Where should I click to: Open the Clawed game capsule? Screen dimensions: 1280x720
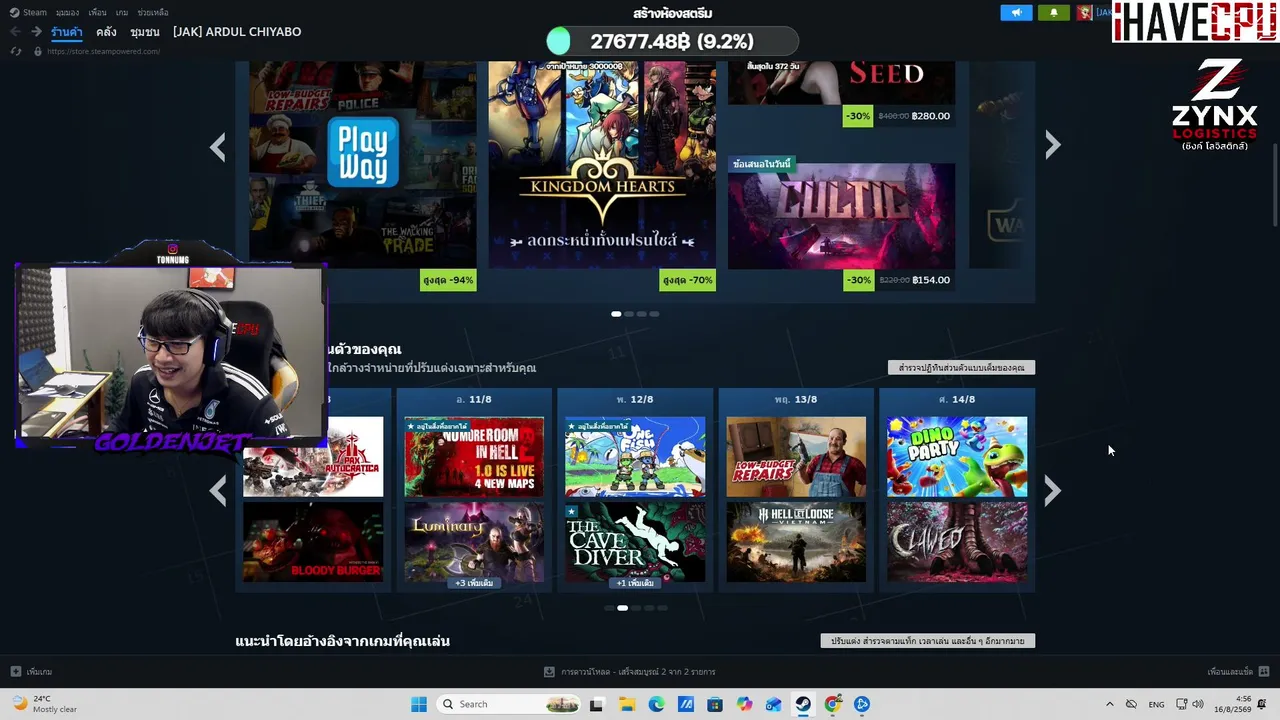pos(957,542)
